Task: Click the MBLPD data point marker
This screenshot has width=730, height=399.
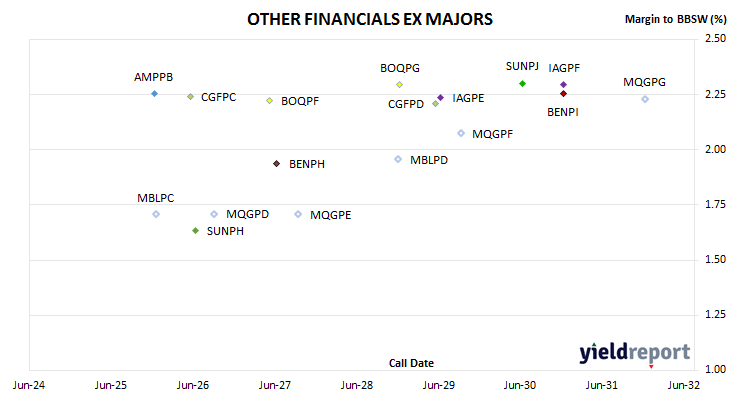Action: tap(398, 159)
